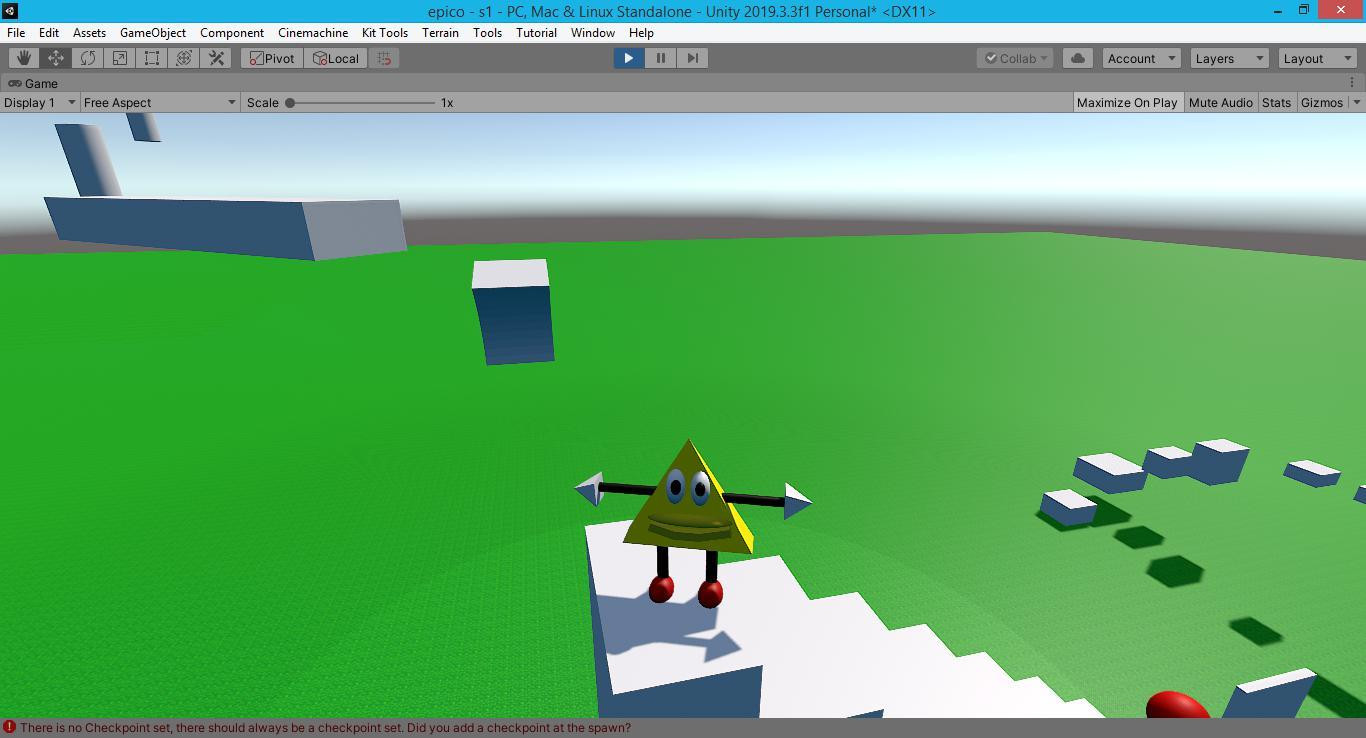Open the Cinemachine menu

click(313, 32)
